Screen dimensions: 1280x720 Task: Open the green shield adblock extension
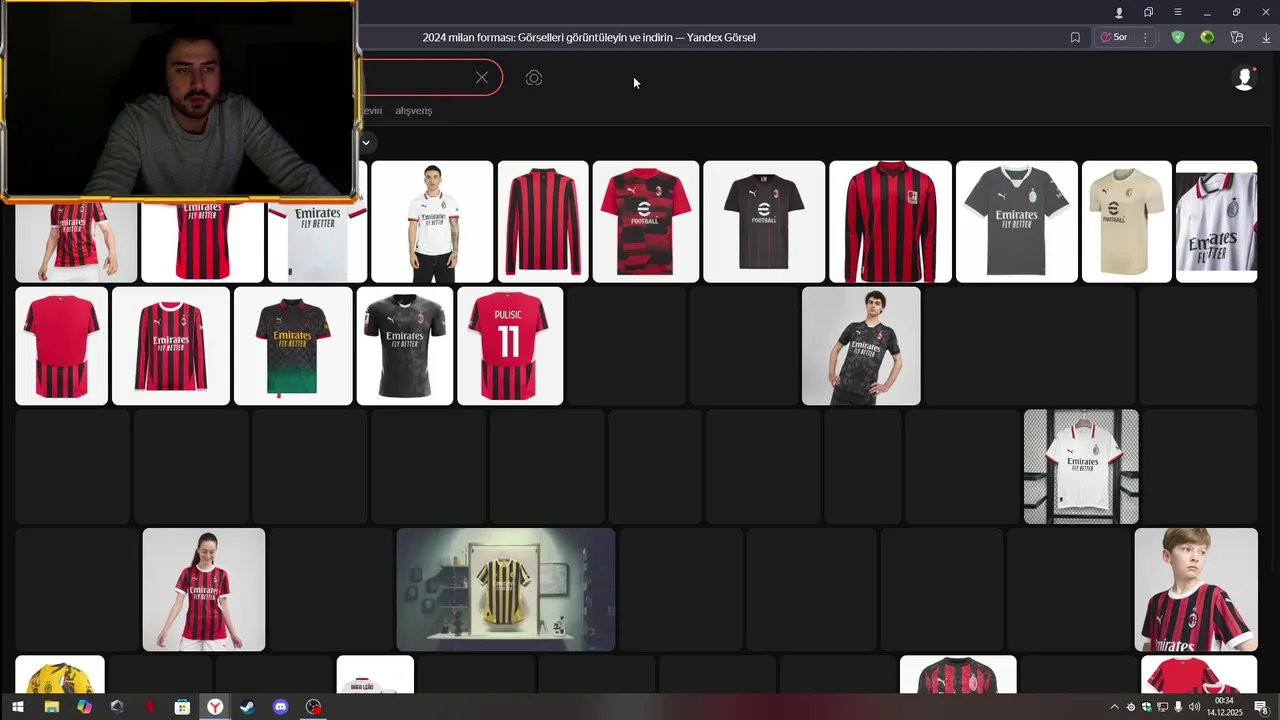point(1178,37)
